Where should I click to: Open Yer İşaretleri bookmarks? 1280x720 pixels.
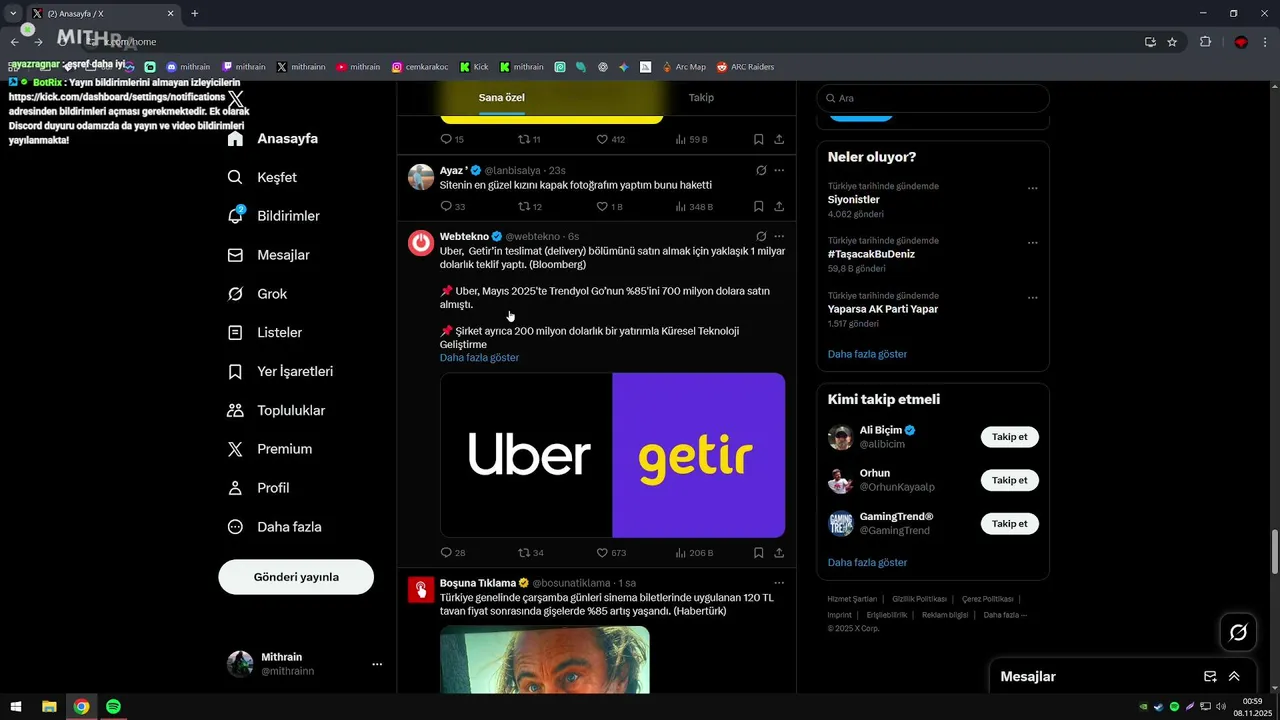tap(280, 371)
